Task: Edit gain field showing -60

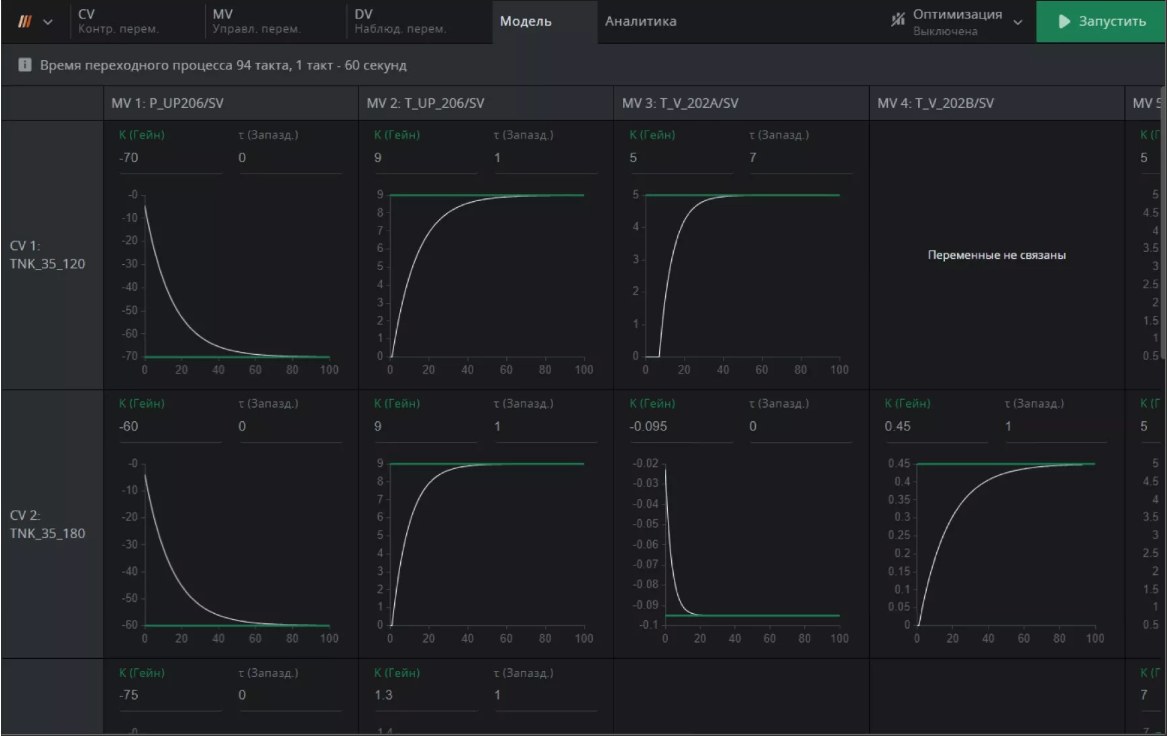Action: click(170, 427)
